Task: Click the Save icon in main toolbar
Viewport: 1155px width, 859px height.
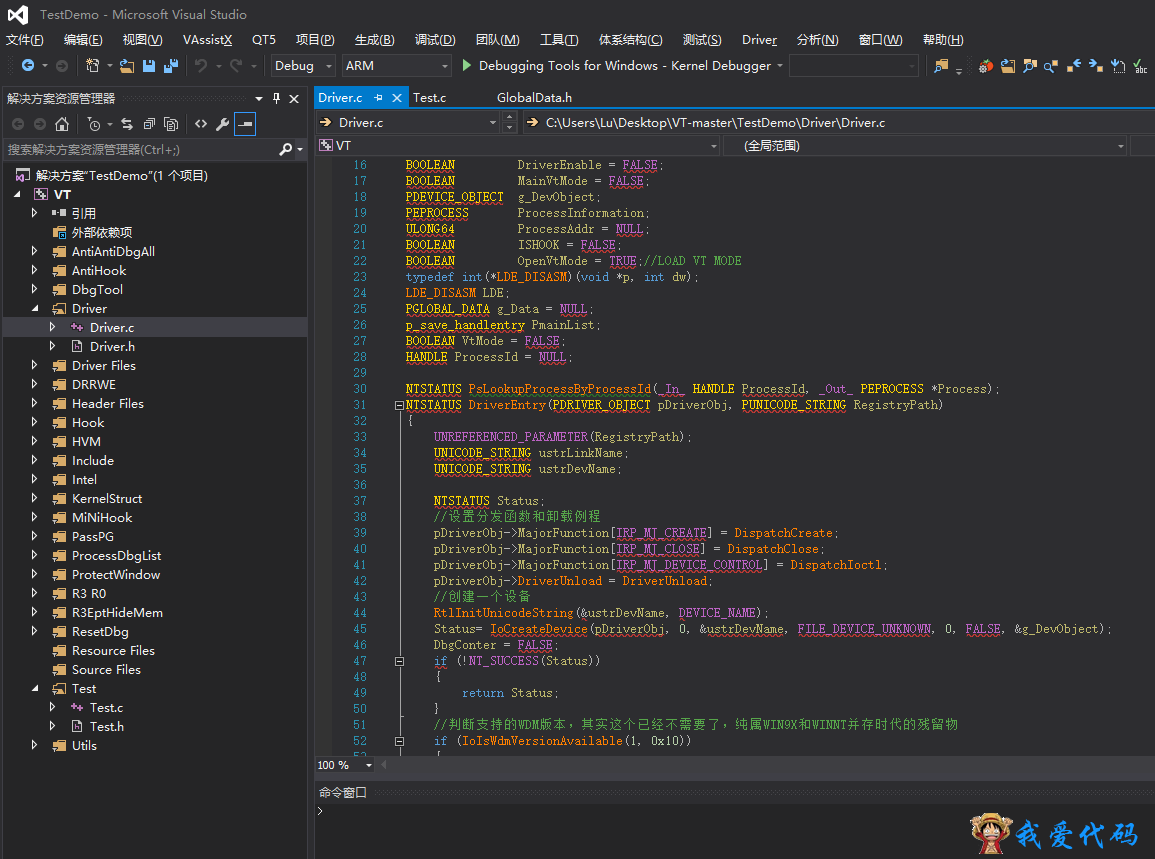Action: click(149, 66)
